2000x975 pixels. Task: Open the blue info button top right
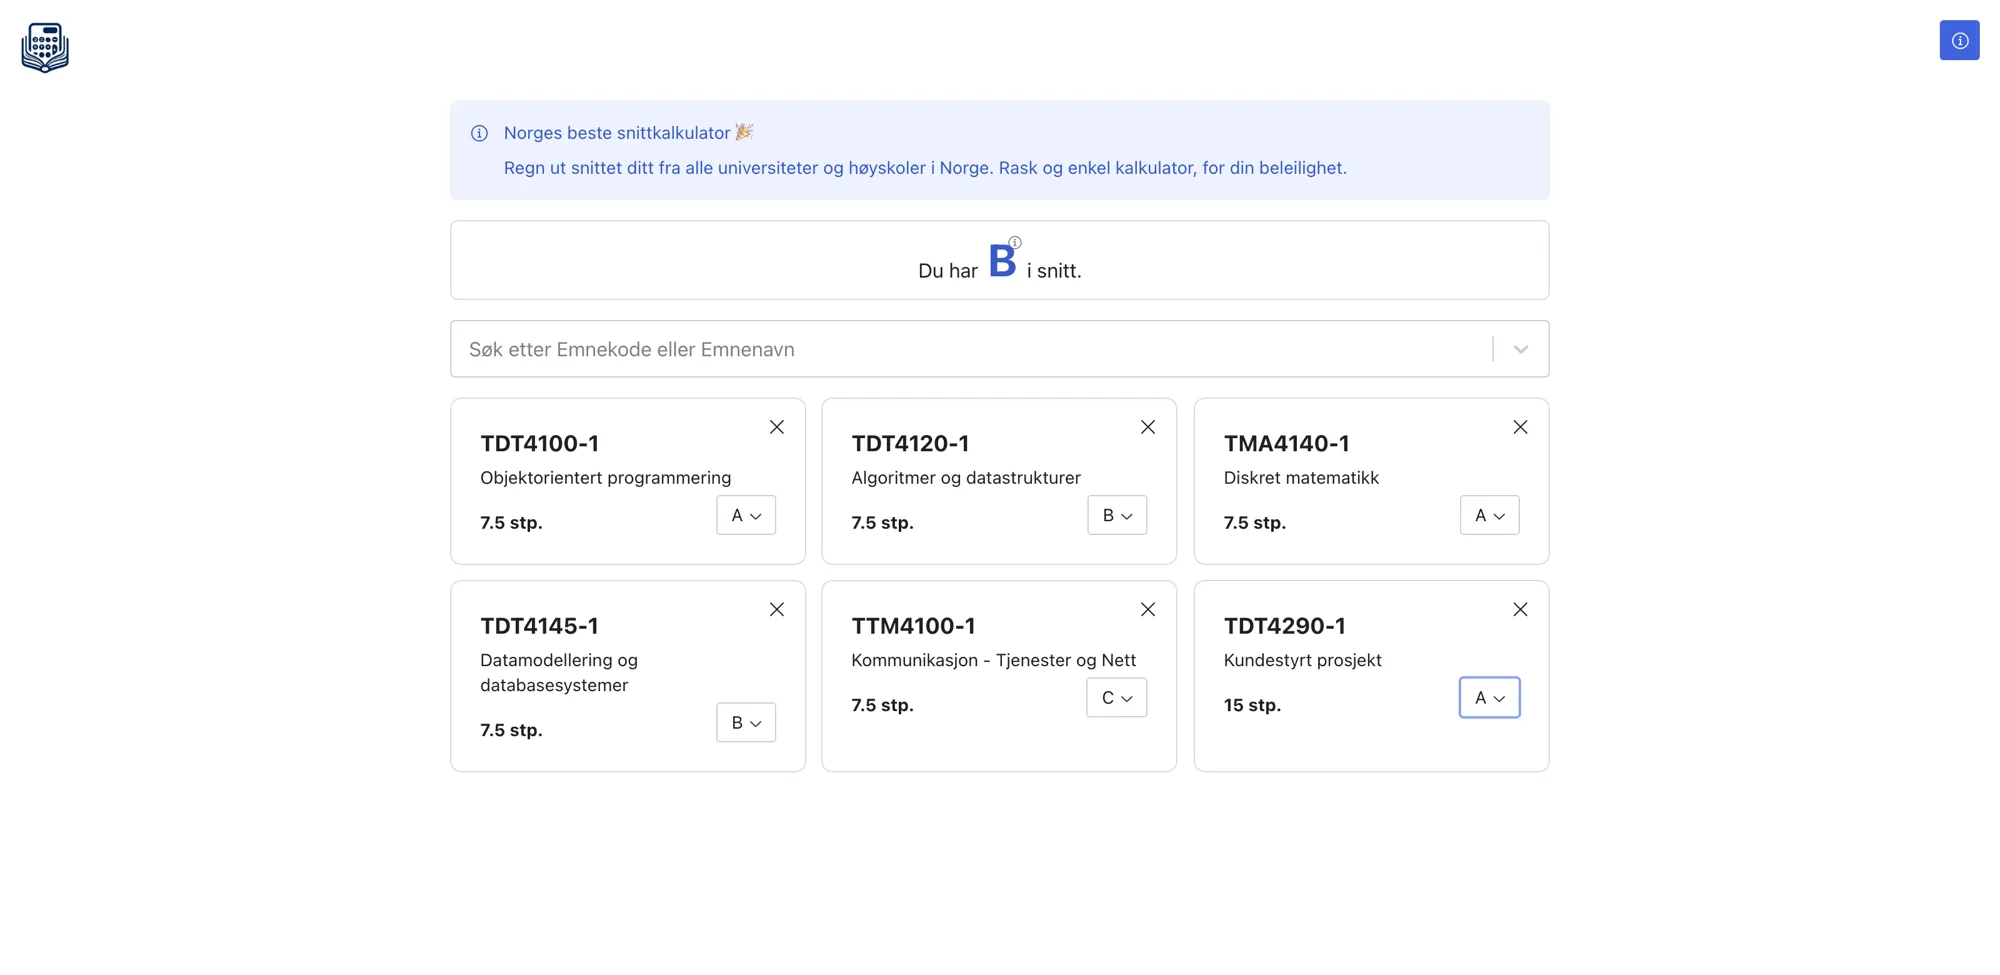click(x=1959, y=40)
